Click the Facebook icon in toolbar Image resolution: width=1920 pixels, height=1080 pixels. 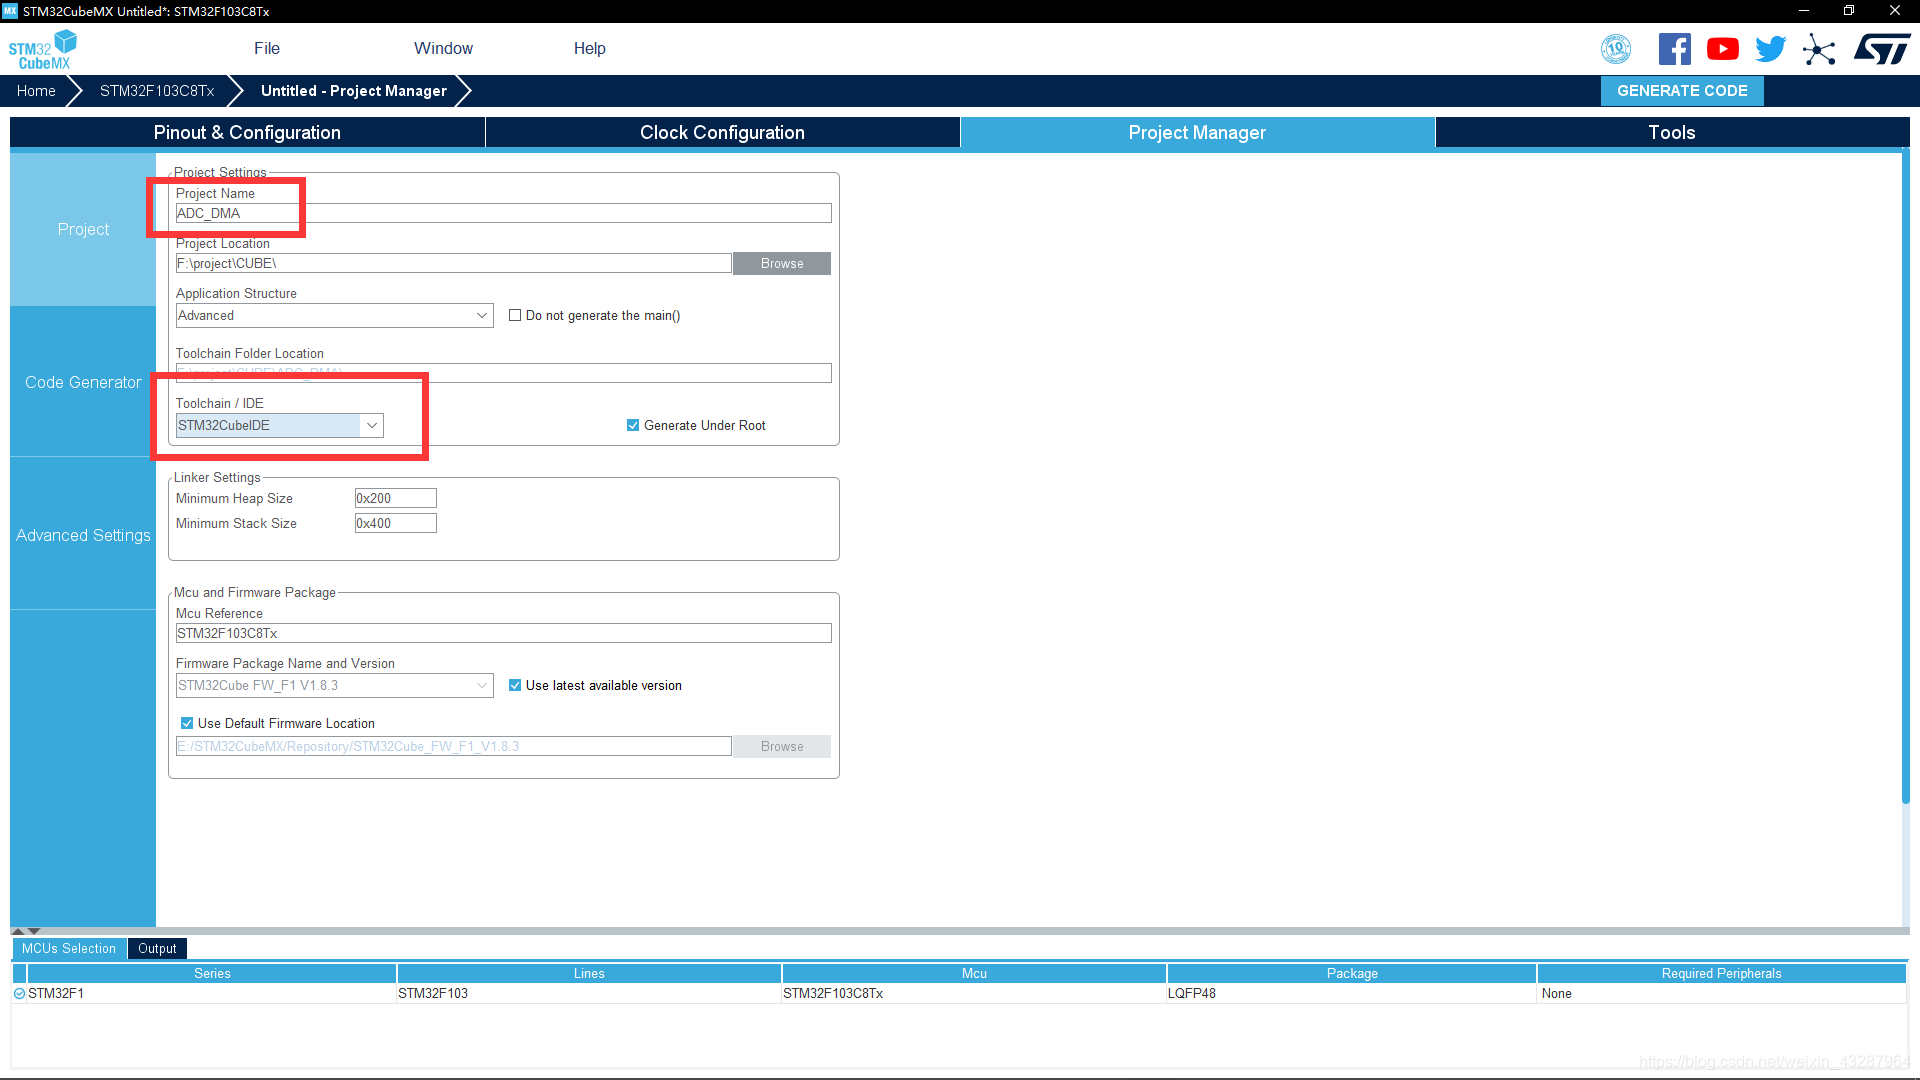[x=1673, y=49]
